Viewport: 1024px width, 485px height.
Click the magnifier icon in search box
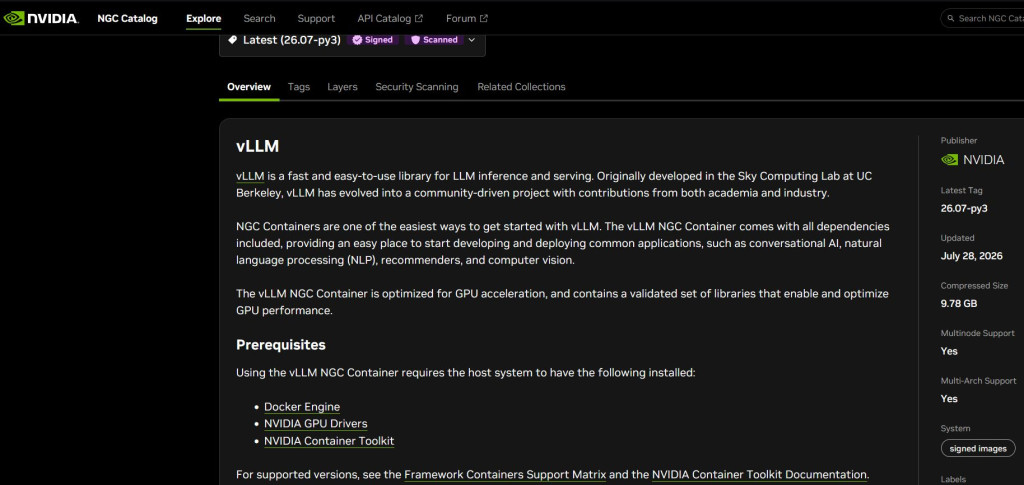(x=951, y=18)
